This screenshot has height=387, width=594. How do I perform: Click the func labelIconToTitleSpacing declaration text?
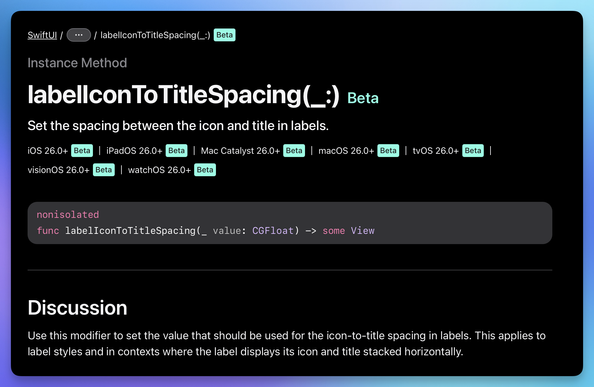[206, 231]
